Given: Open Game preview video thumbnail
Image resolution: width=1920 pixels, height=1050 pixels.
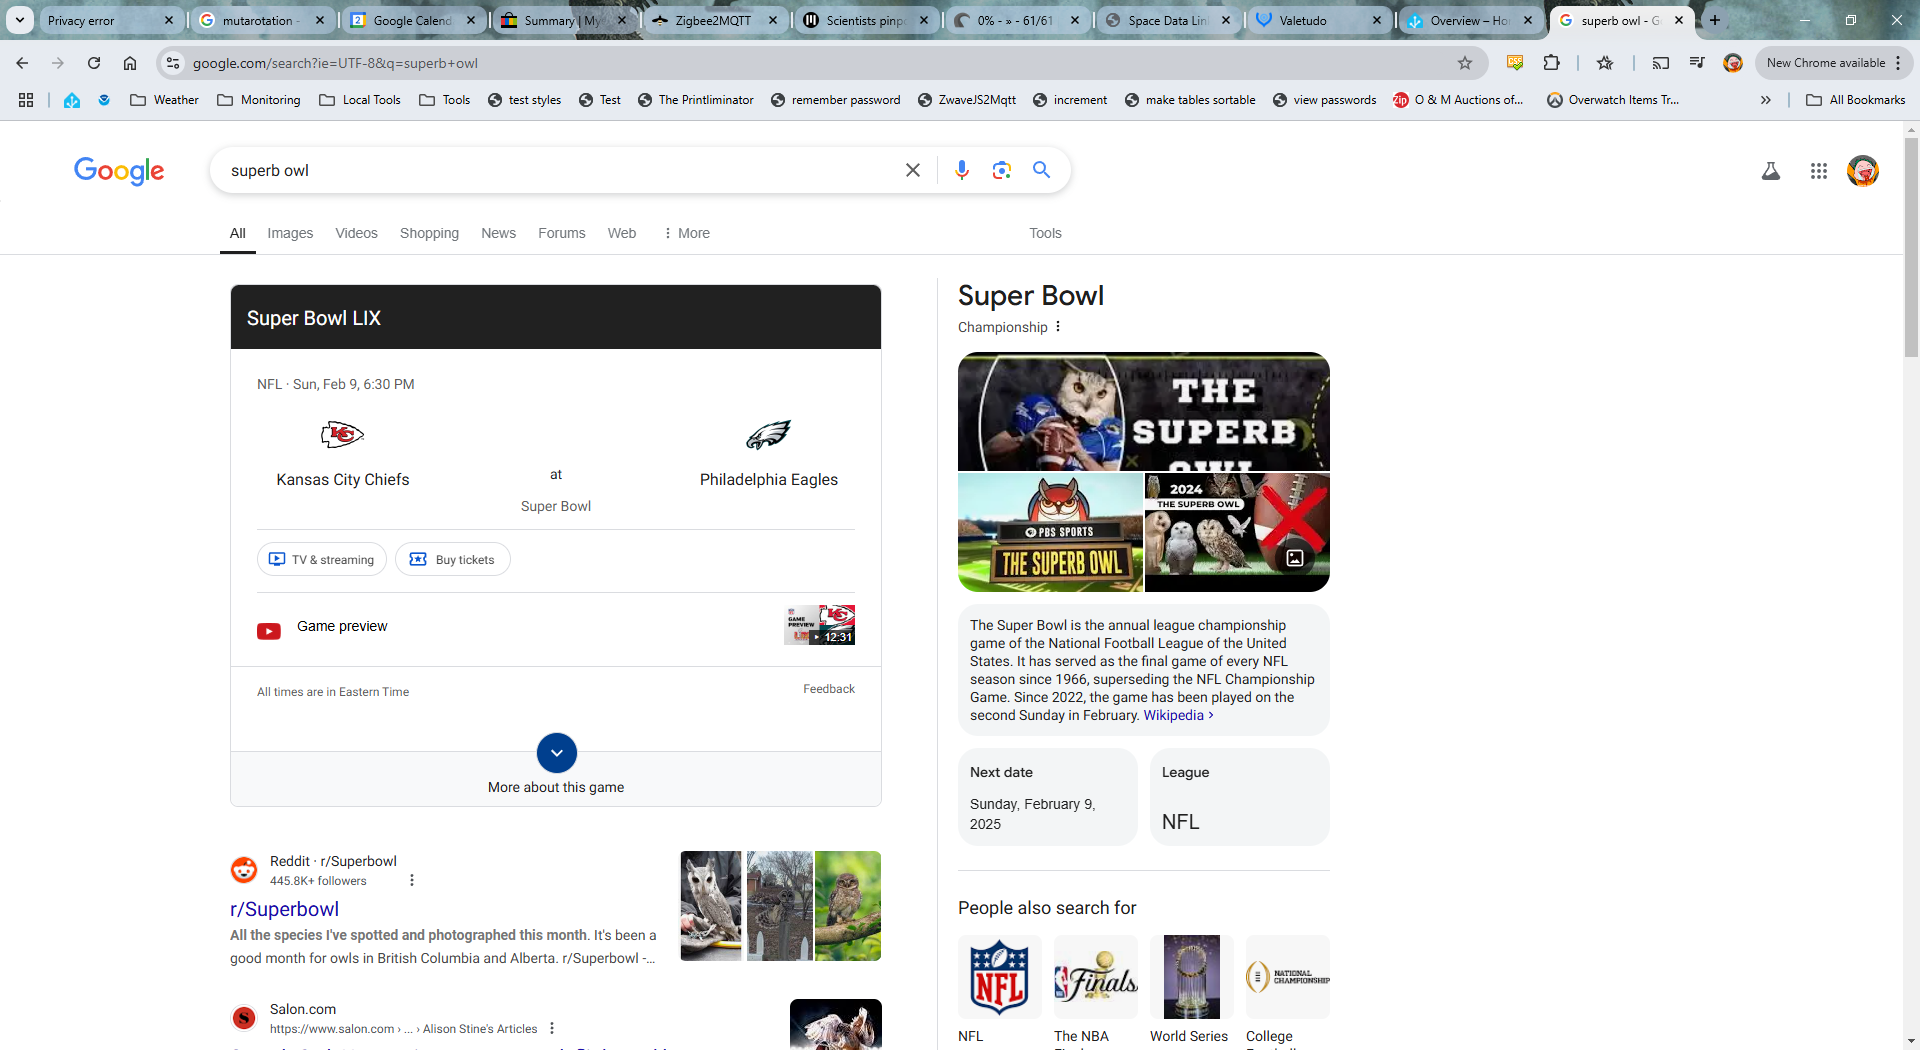Looking at the screenshot, I should tap(819, 625).
